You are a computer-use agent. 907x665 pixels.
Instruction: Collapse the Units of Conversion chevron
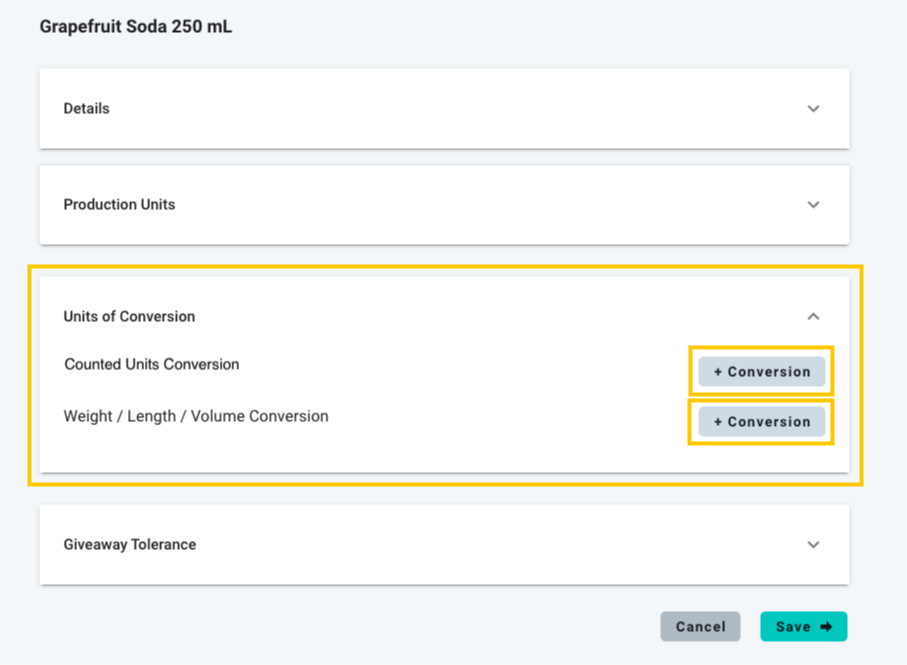pos(813,316)
